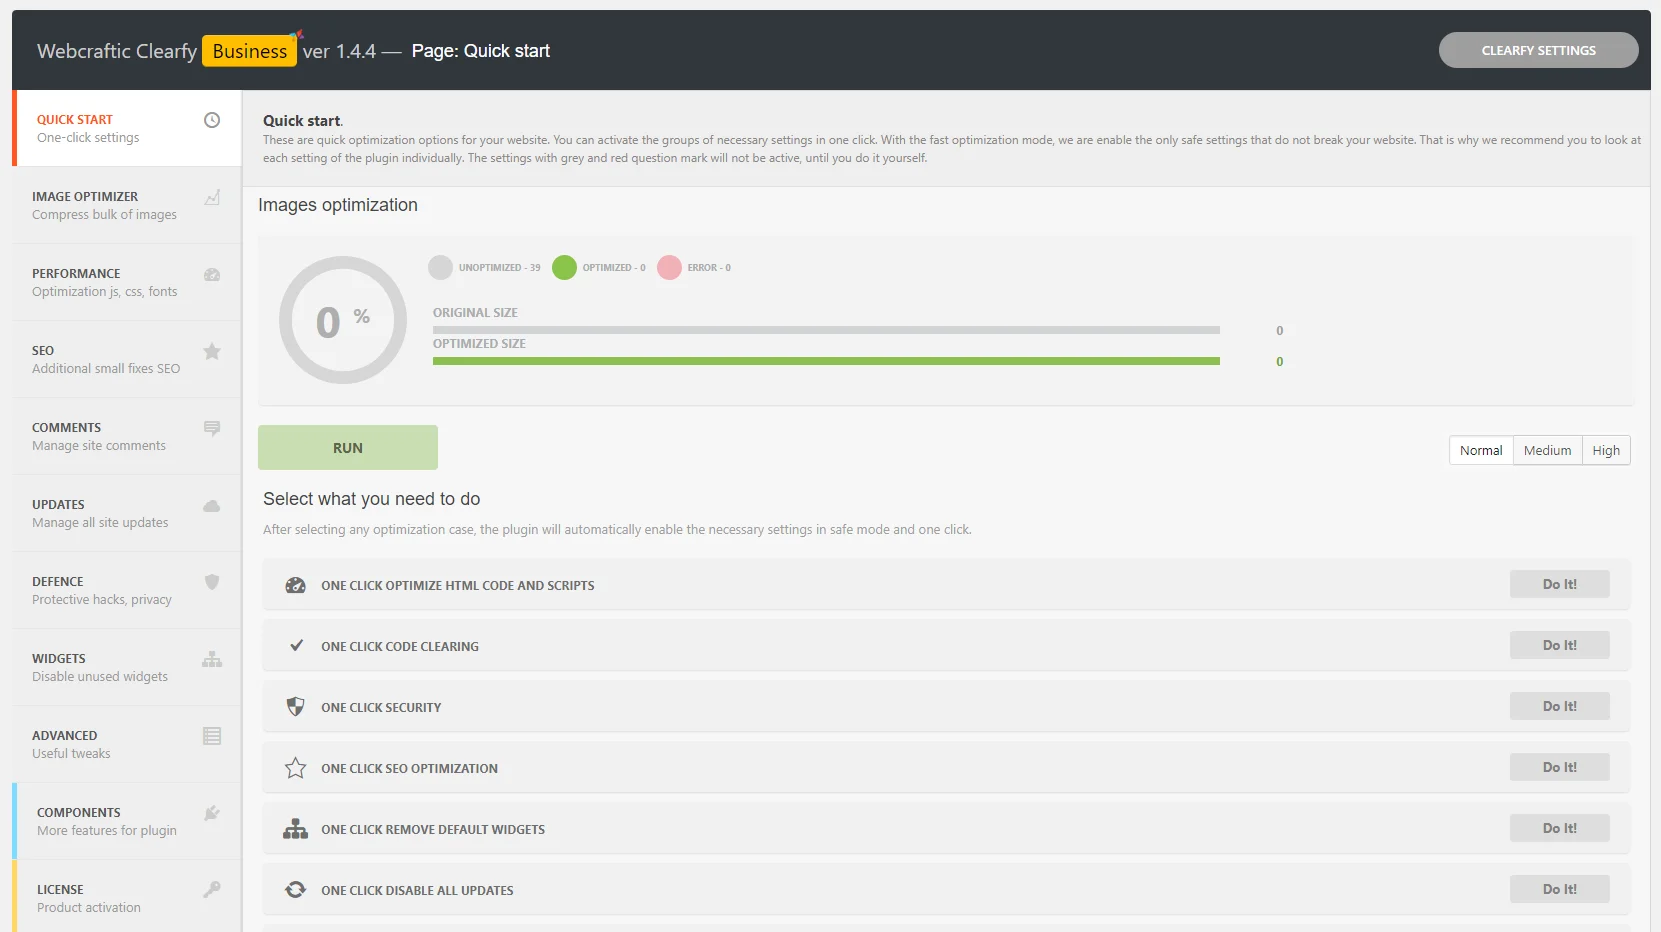Click the widgets icon in the sidebar
This screenshot has width=1661, height=932.
211,660
